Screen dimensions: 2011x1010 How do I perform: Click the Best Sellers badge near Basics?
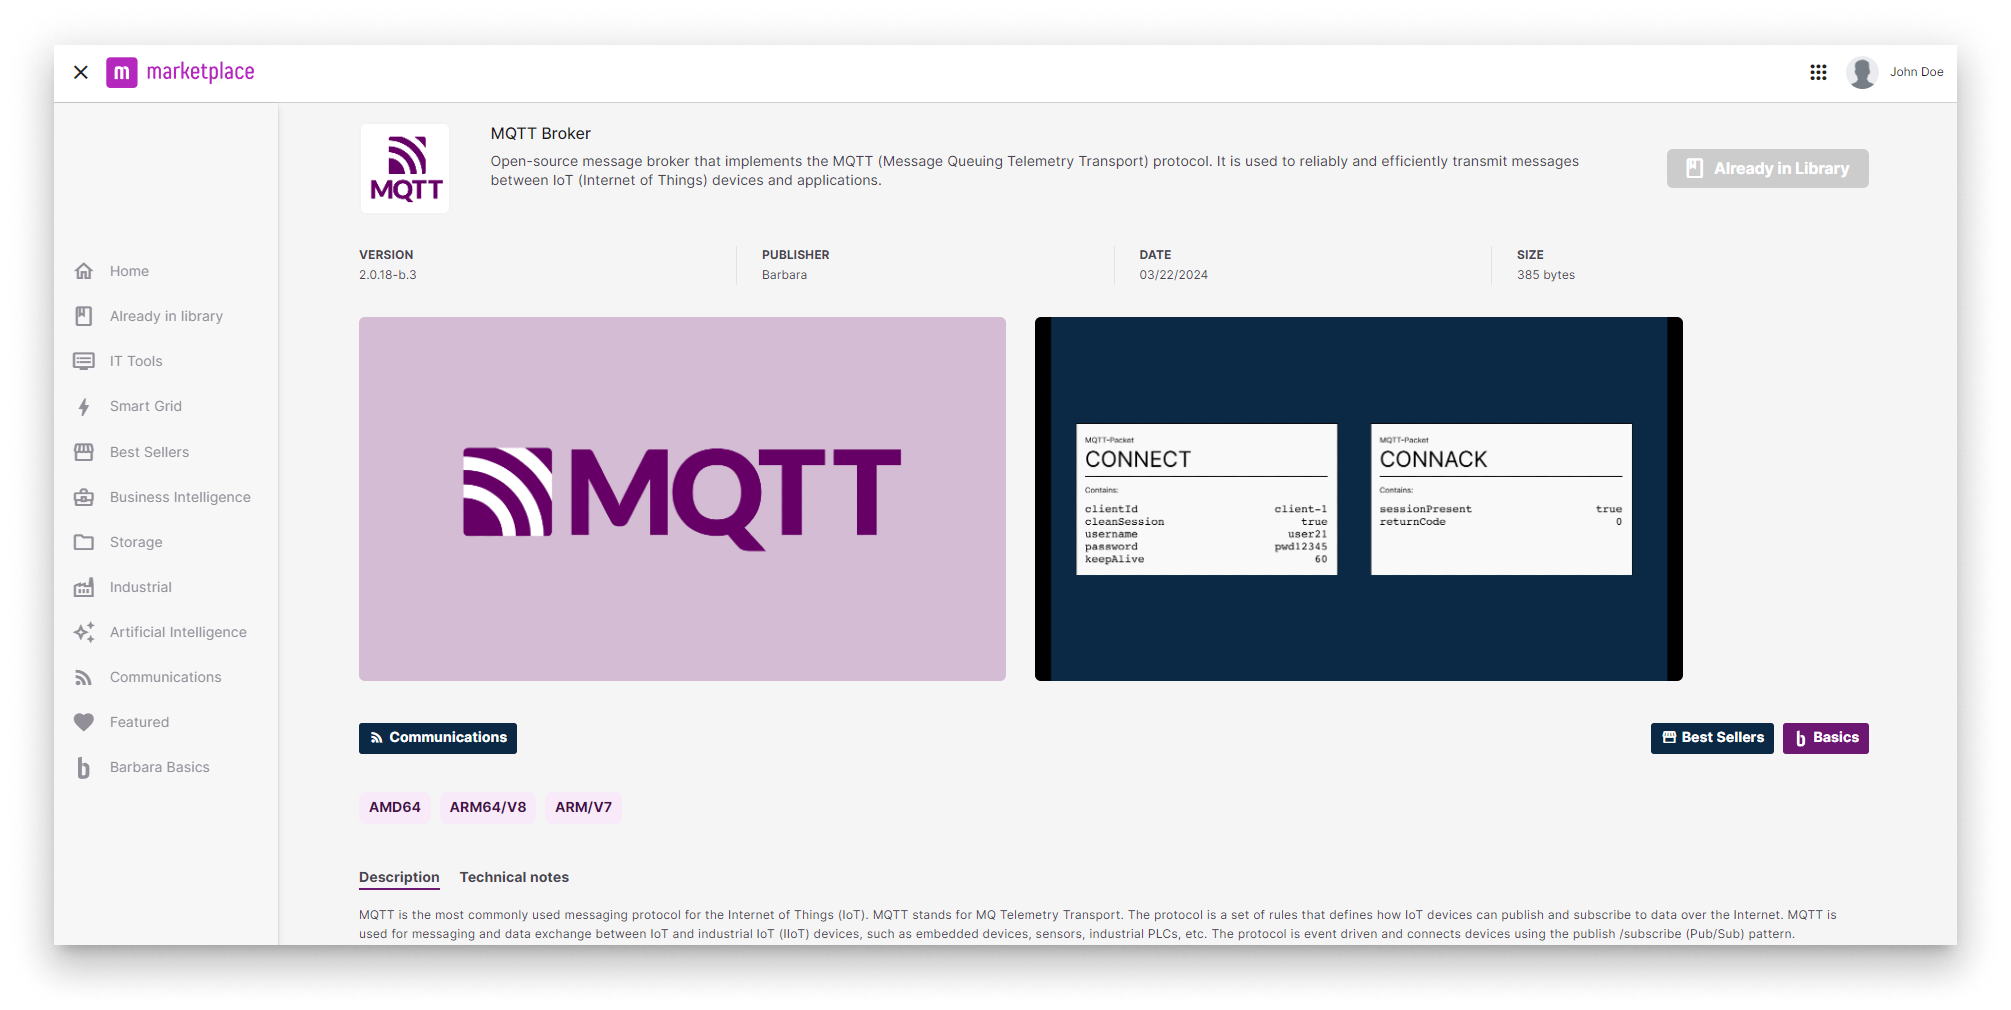click(x=1712, y=737)
